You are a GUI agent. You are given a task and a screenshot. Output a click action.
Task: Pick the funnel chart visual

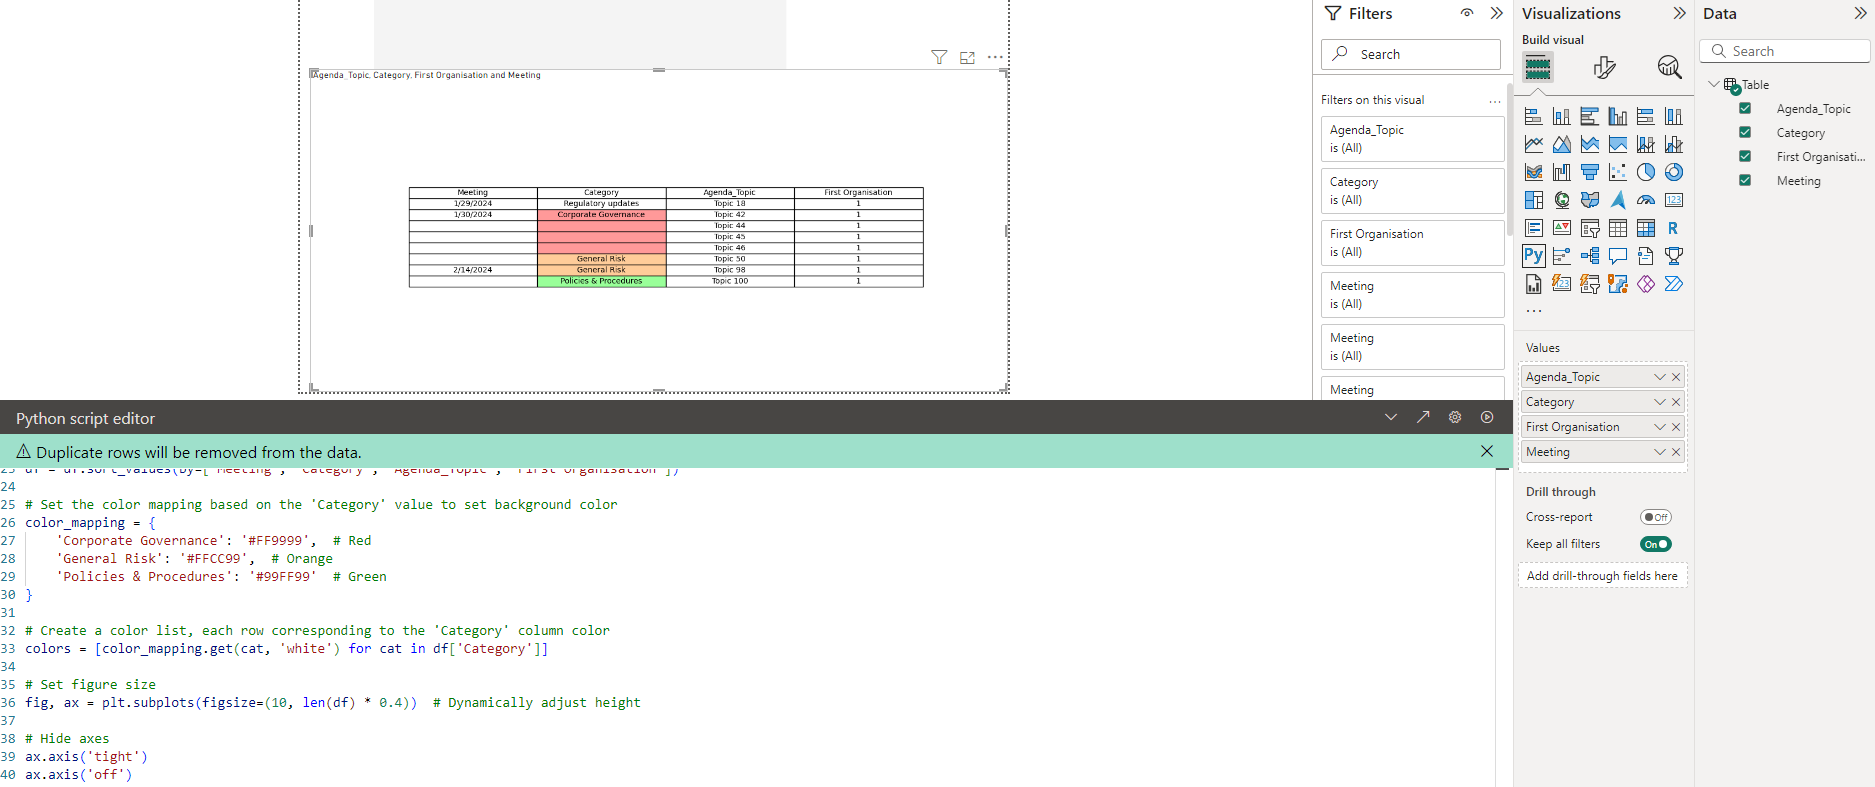[x=1589, y=172]
